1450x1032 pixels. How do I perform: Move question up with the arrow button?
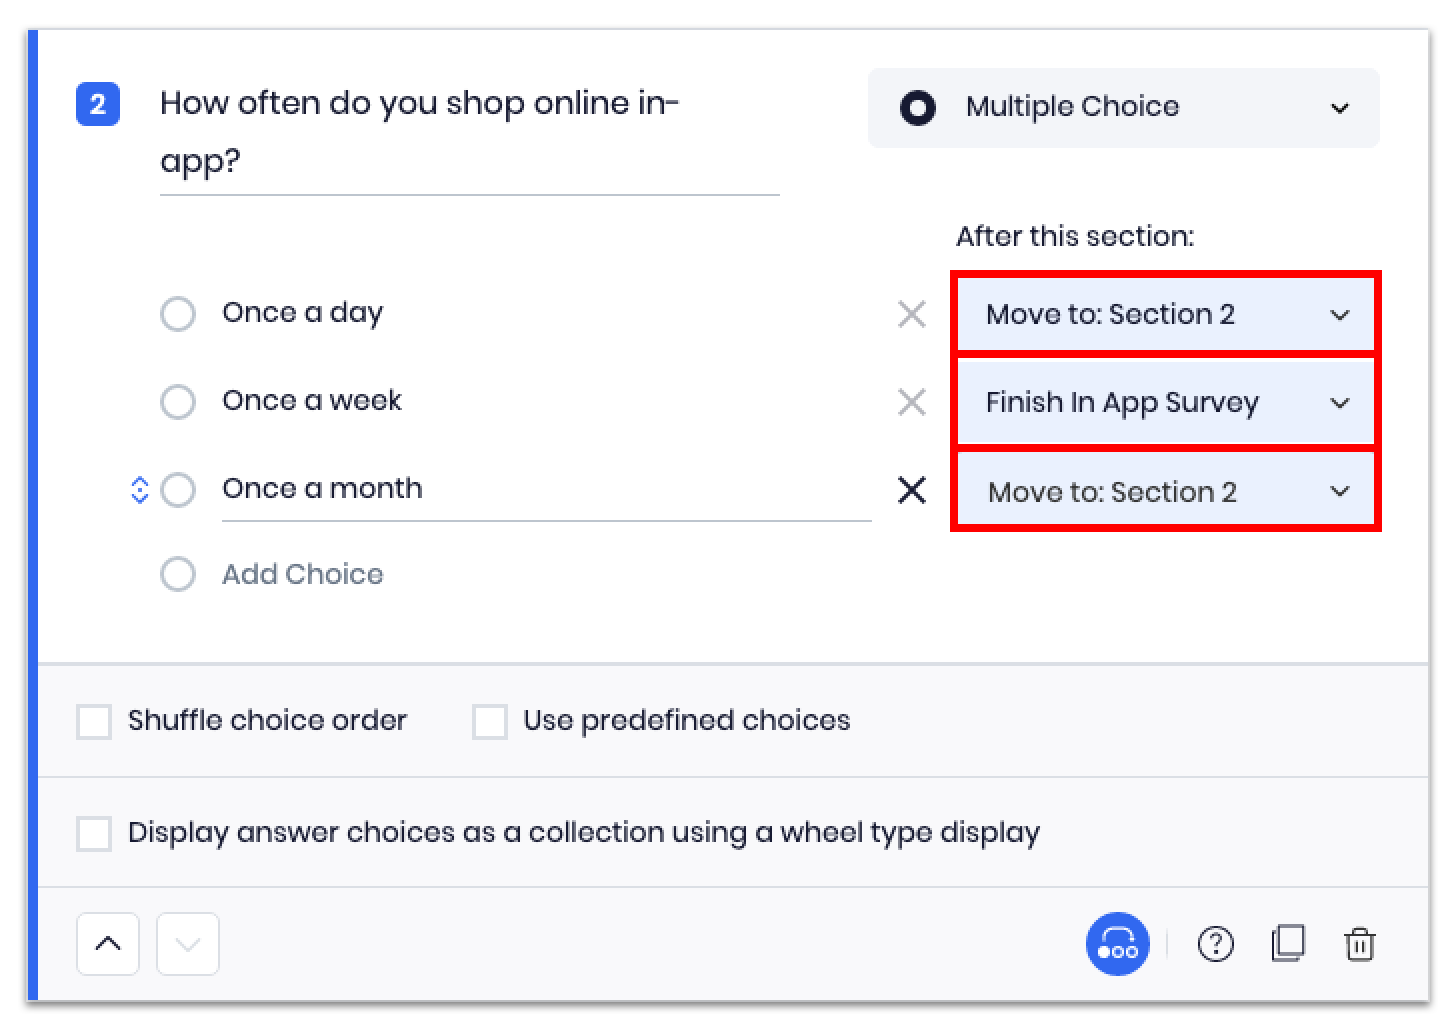[x=108, y=944]
